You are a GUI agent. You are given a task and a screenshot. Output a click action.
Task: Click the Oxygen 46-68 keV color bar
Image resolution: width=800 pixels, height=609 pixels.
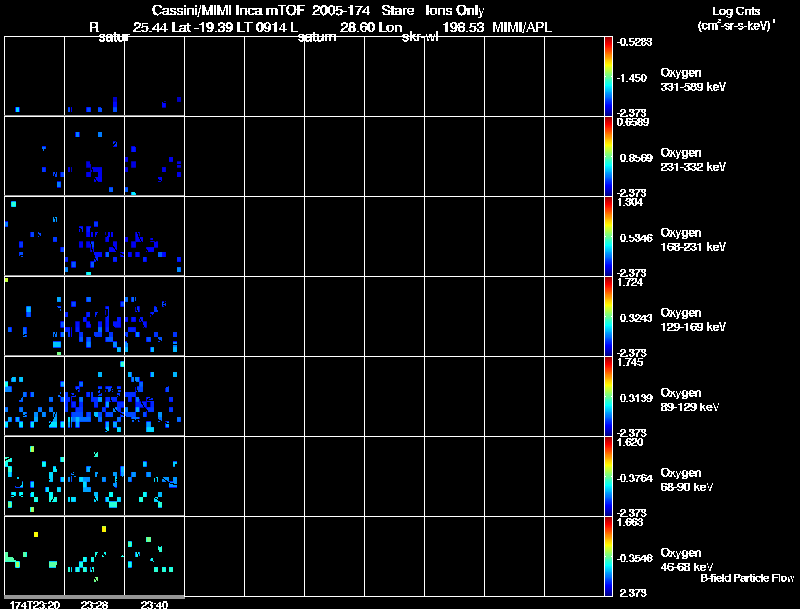click(x=608, y=556)
